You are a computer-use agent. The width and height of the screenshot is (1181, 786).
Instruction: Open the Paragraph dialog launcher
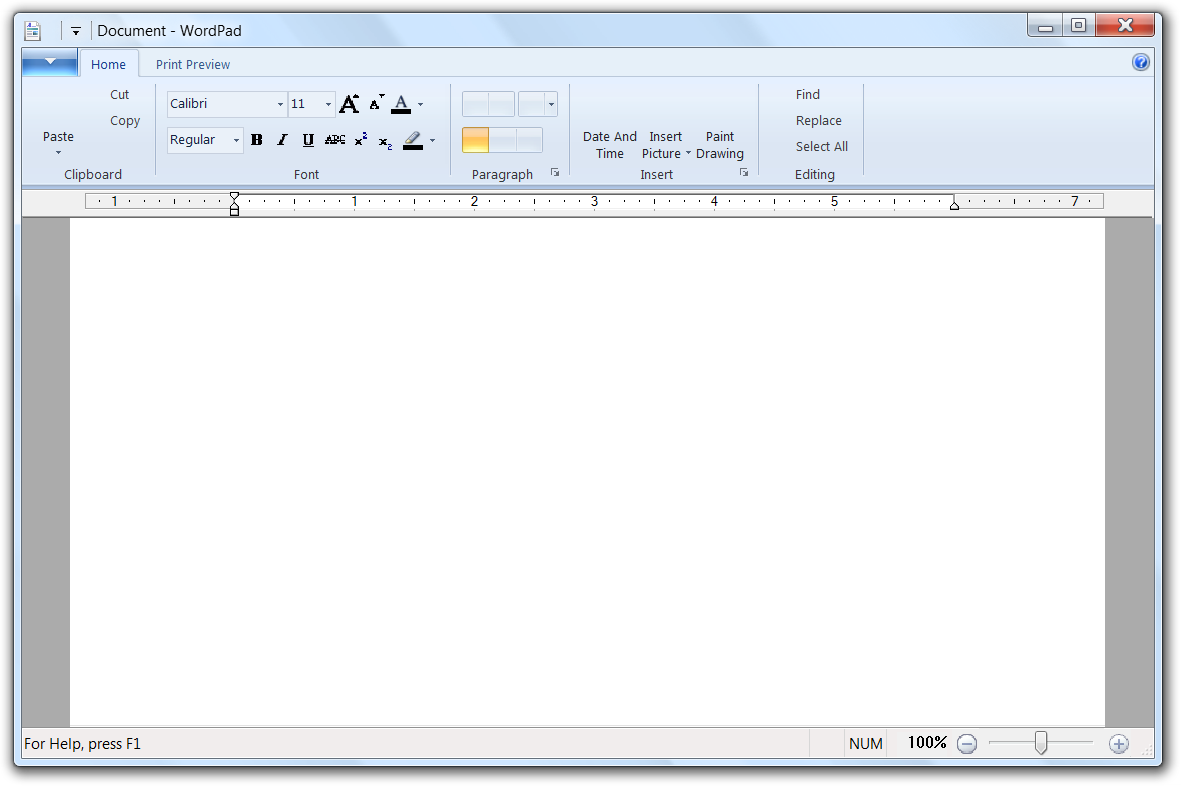[x=555, y=172]
